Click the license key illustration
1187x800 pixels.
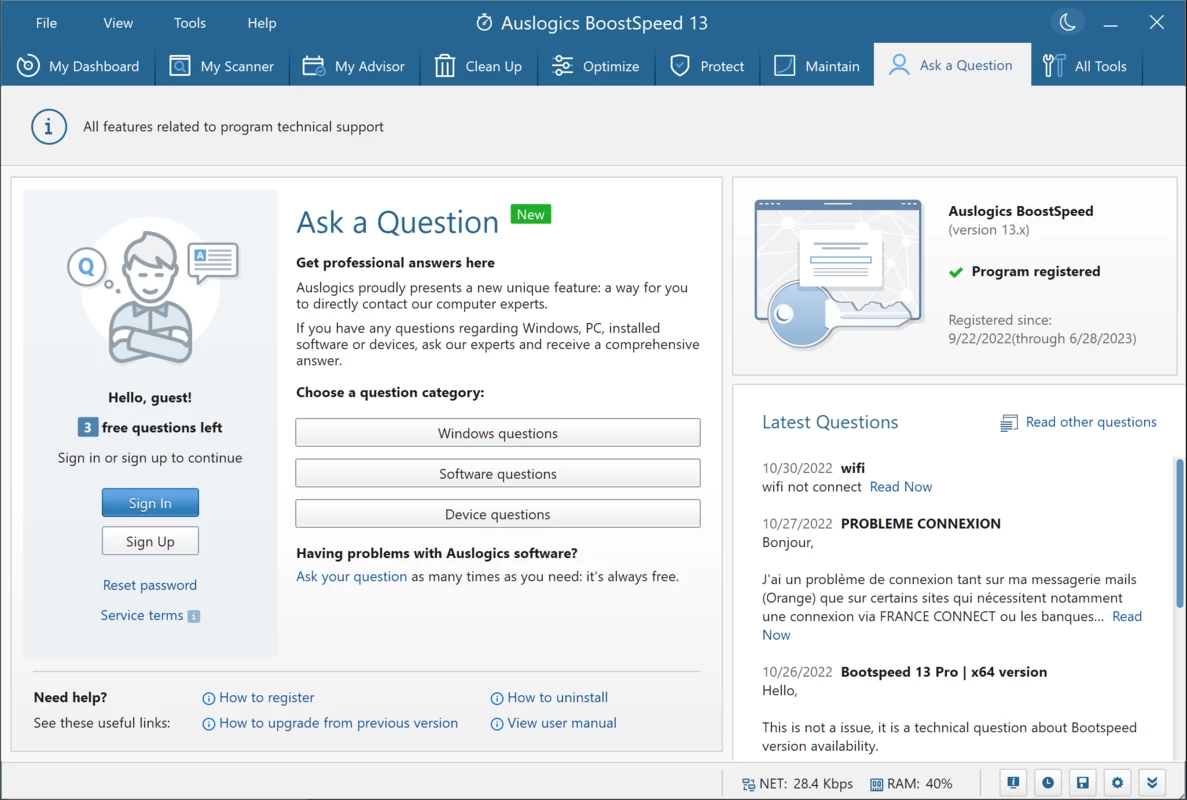(839, 273)
